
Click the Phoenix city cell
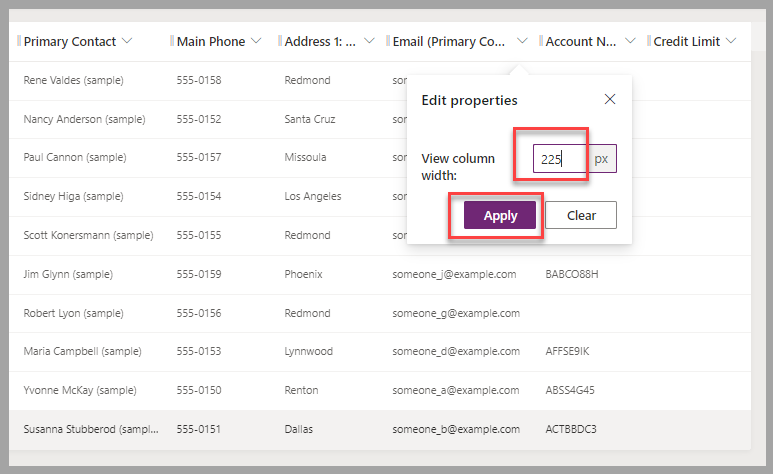[303, 274]
